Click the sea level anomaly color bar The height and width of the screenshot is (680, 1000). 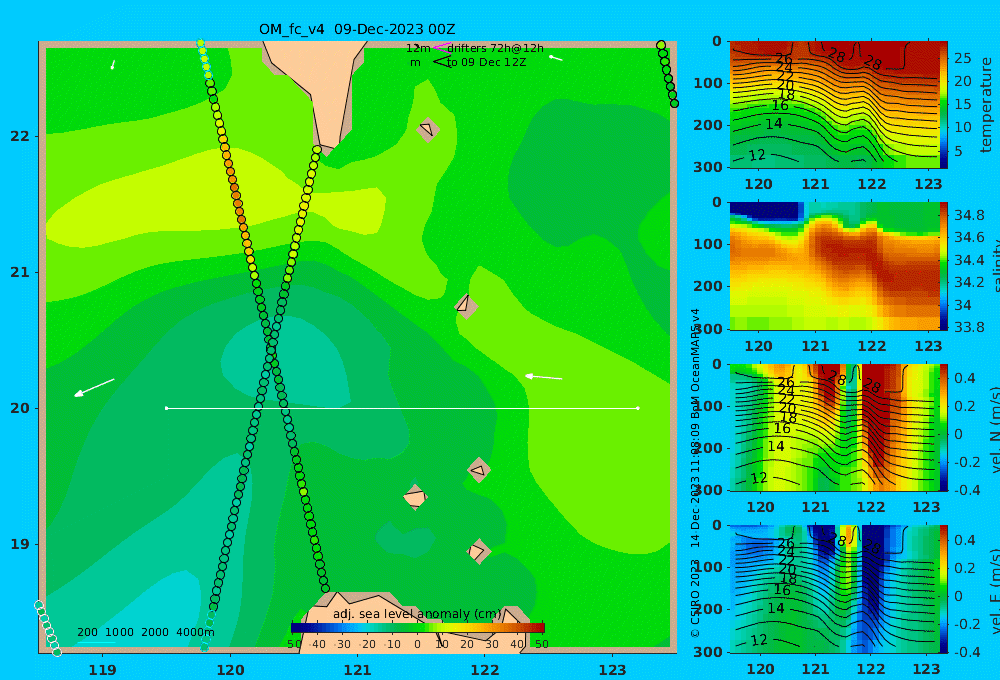click(x=418, y=628)
